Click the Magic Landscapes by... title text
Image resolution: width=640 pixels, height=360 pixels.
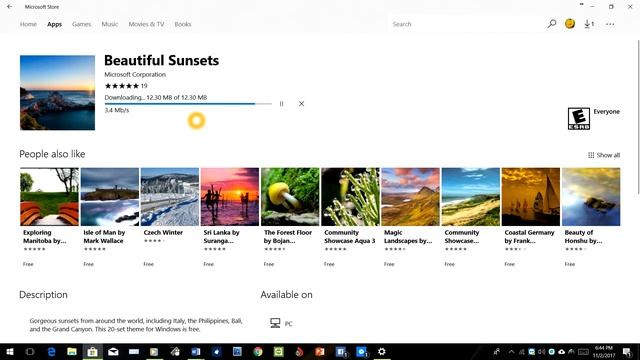pyautogui.click(x=408, y=236)
